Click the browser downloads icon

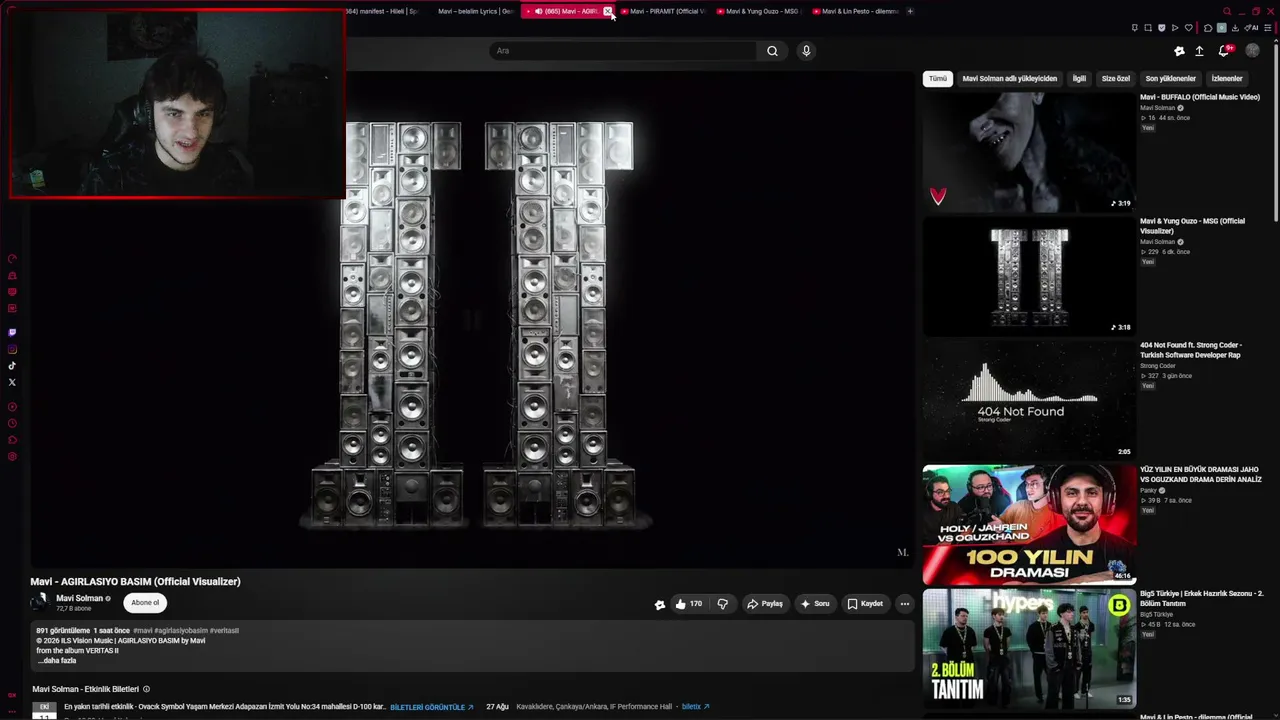(x=1235, y=28)
